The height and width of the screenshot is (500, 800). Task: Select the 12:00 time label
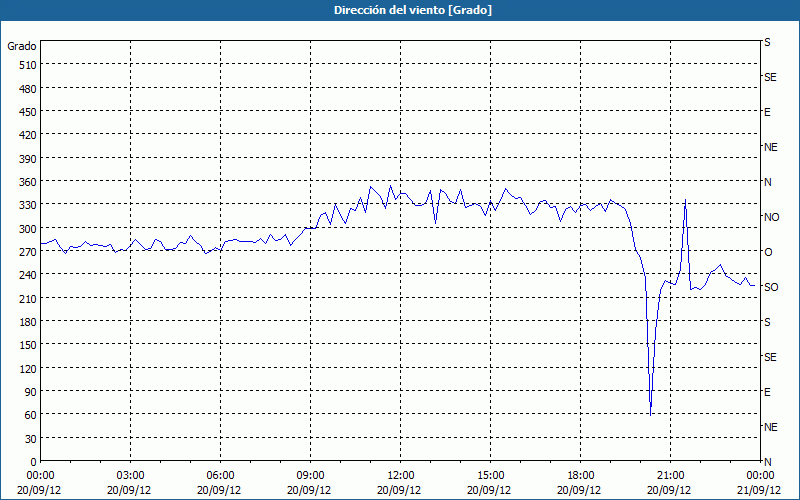400,476
